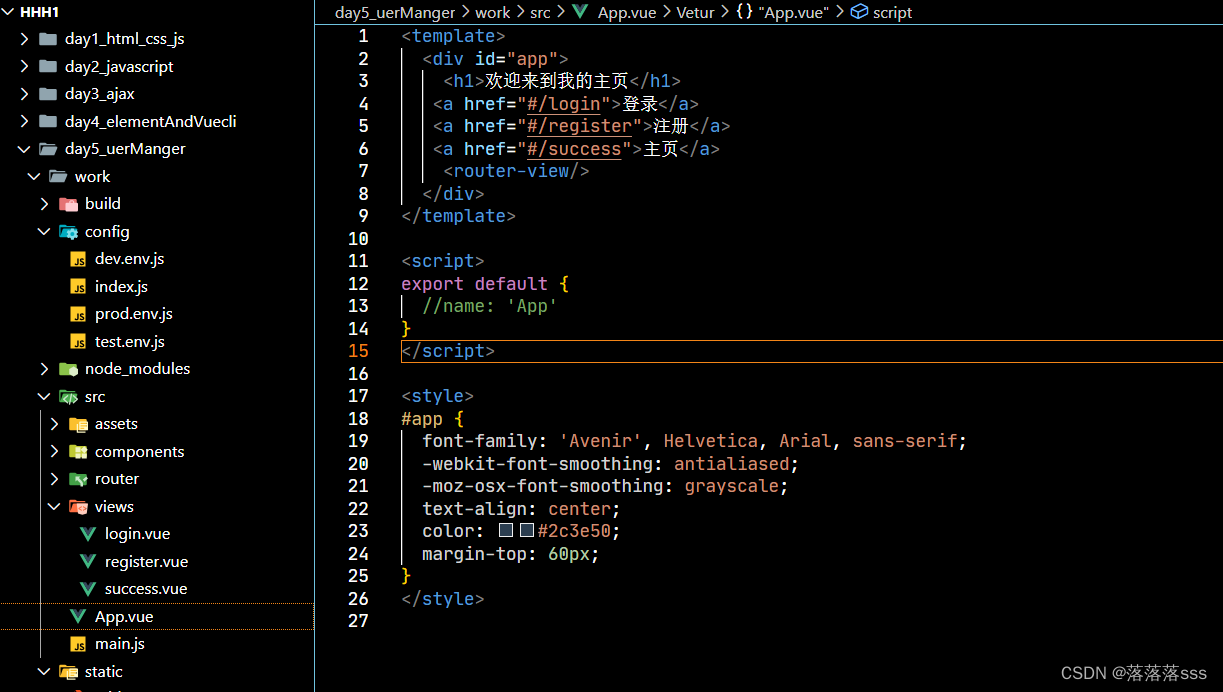Click line number 15 in the gutter
The width and height of the screenshot is (1223, 692).
pos(358,350)
